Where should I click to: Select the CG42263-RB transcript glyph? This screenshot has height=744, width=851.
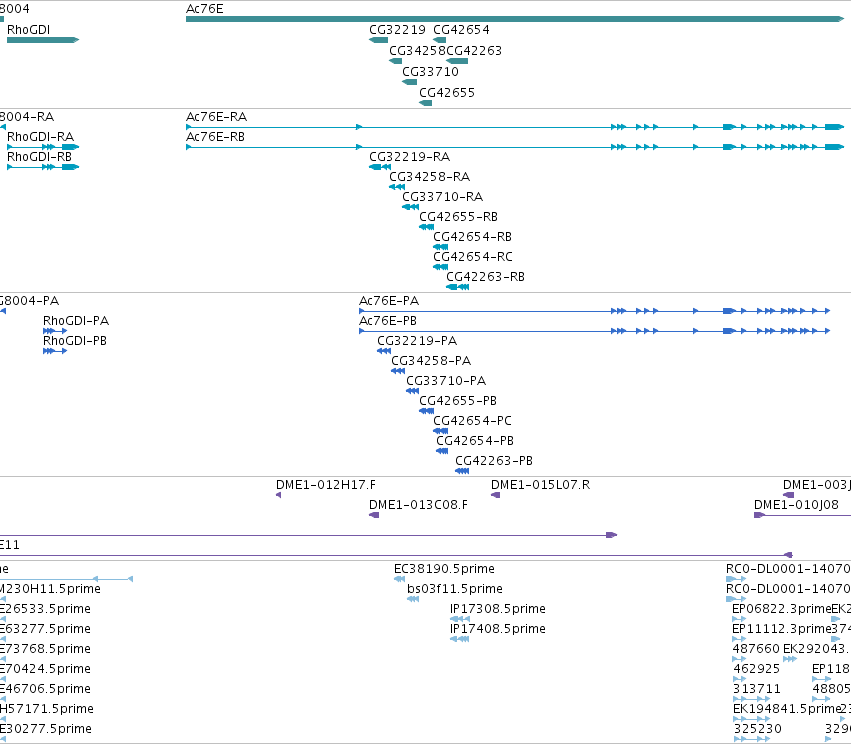[458, 288]
